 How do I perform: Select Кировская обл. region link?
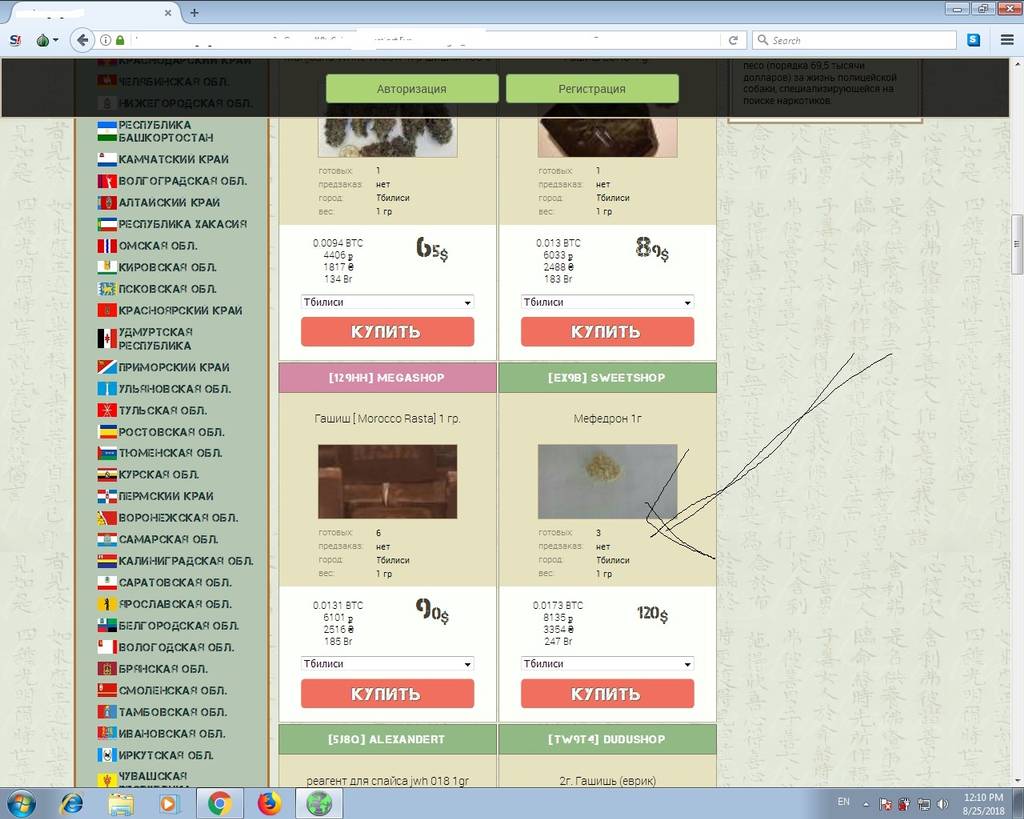pos(167,267)
